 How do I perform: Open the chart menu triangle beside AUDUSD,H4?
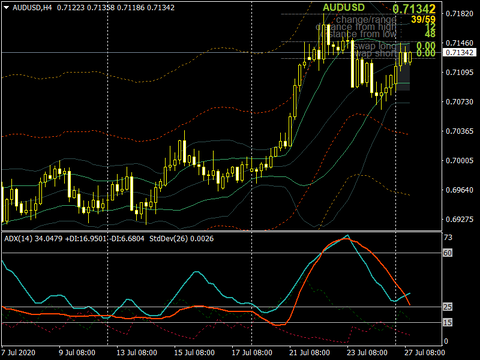click(x=7, y=8)
